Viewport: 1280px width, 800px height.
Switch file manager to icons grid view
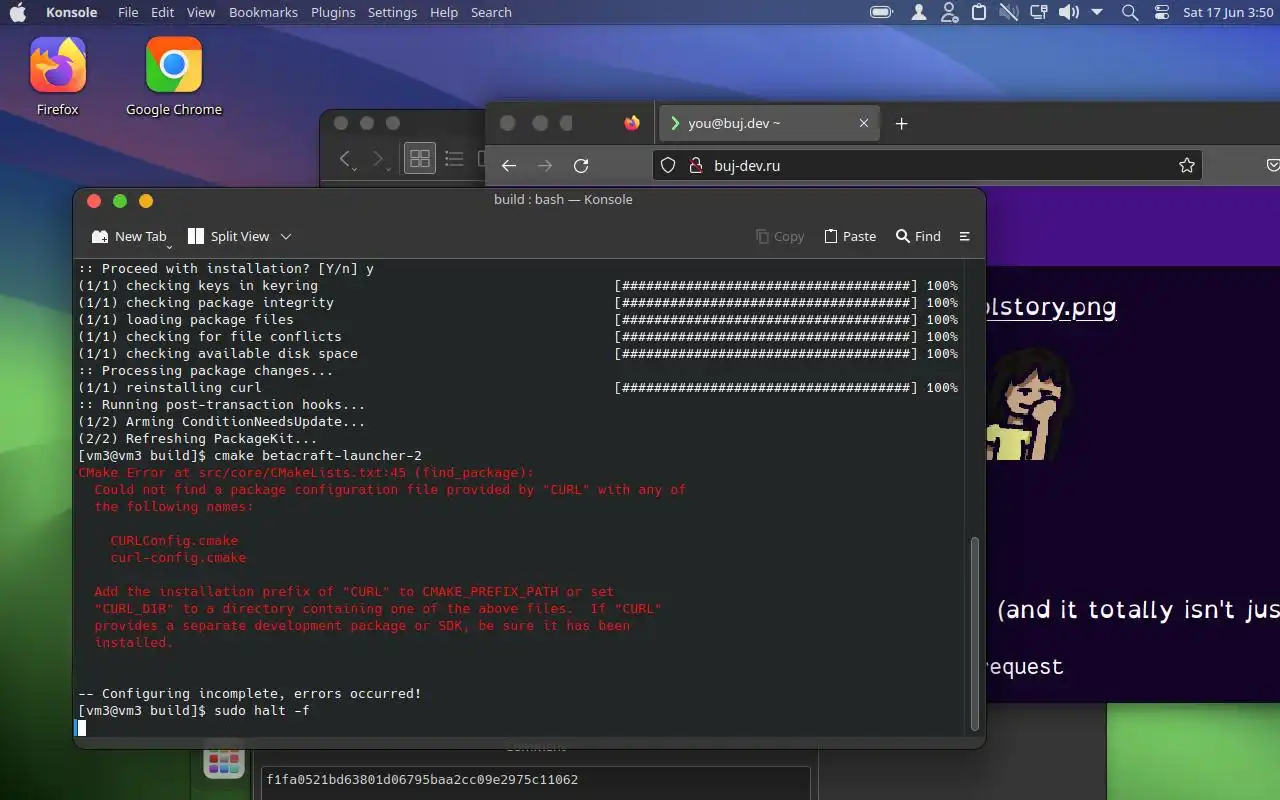420,158
